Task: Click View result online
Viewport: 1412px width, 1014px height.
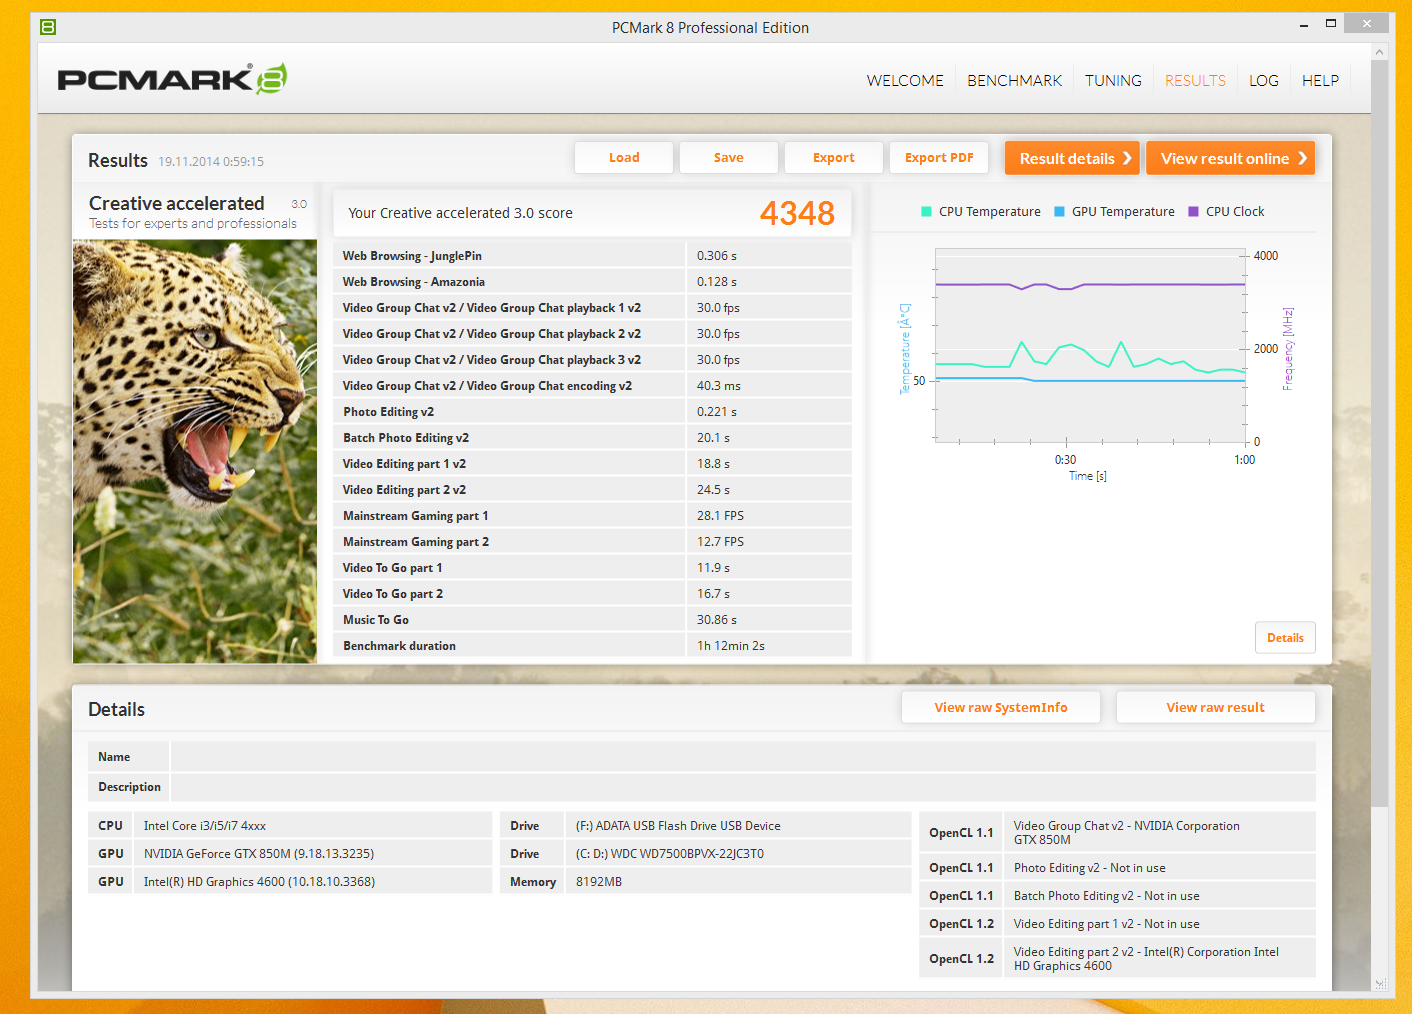Action: coord(1230,158)
